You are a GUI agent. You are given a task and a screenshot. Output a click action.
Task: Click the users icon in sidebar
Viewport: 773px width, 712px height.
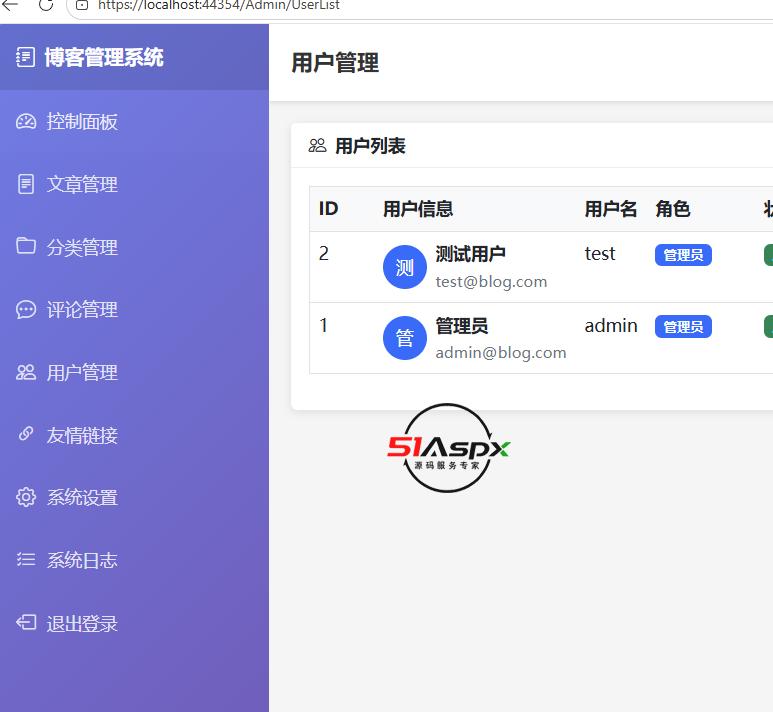[26, 372]
